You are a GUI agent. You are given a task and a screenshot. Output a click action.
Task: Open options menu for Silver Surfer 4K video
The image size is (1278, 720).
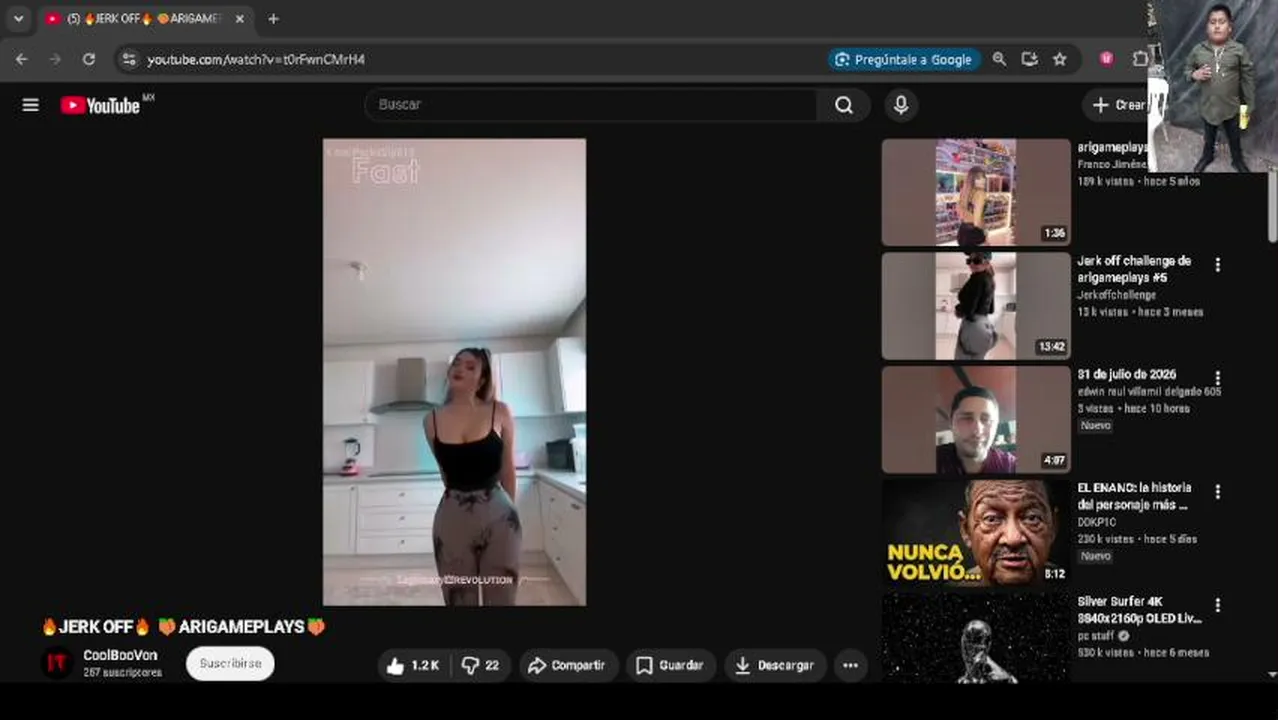[1217, 605]
